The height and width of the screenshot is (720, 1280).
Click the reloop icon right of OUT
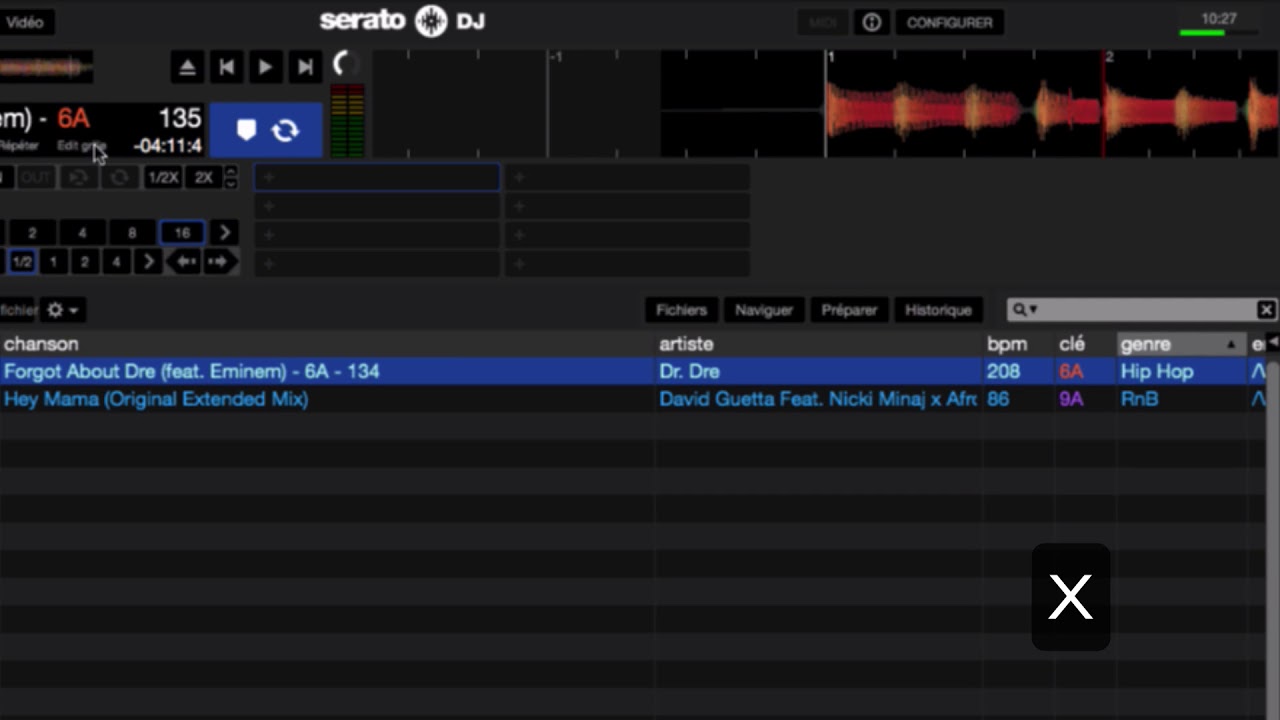pos(78,178)
